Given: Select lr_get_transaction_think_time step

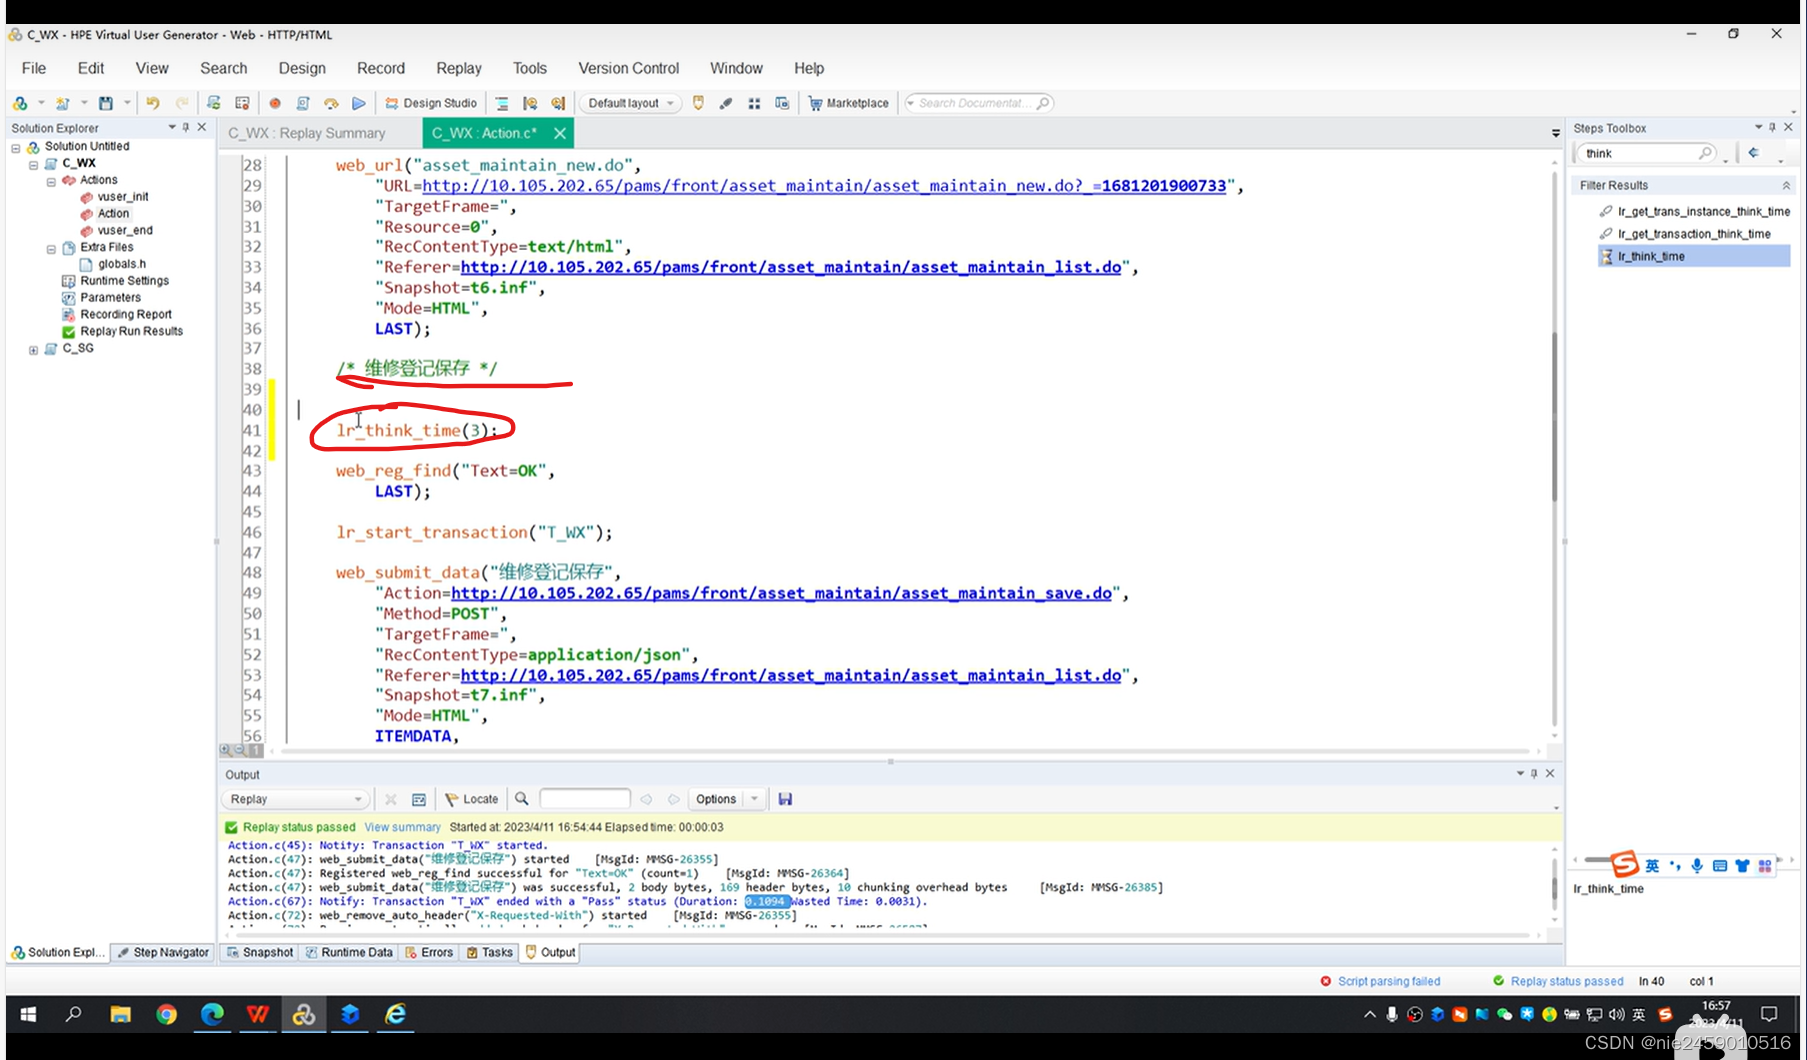Looking at the screenshot, I should [1694, 234].
